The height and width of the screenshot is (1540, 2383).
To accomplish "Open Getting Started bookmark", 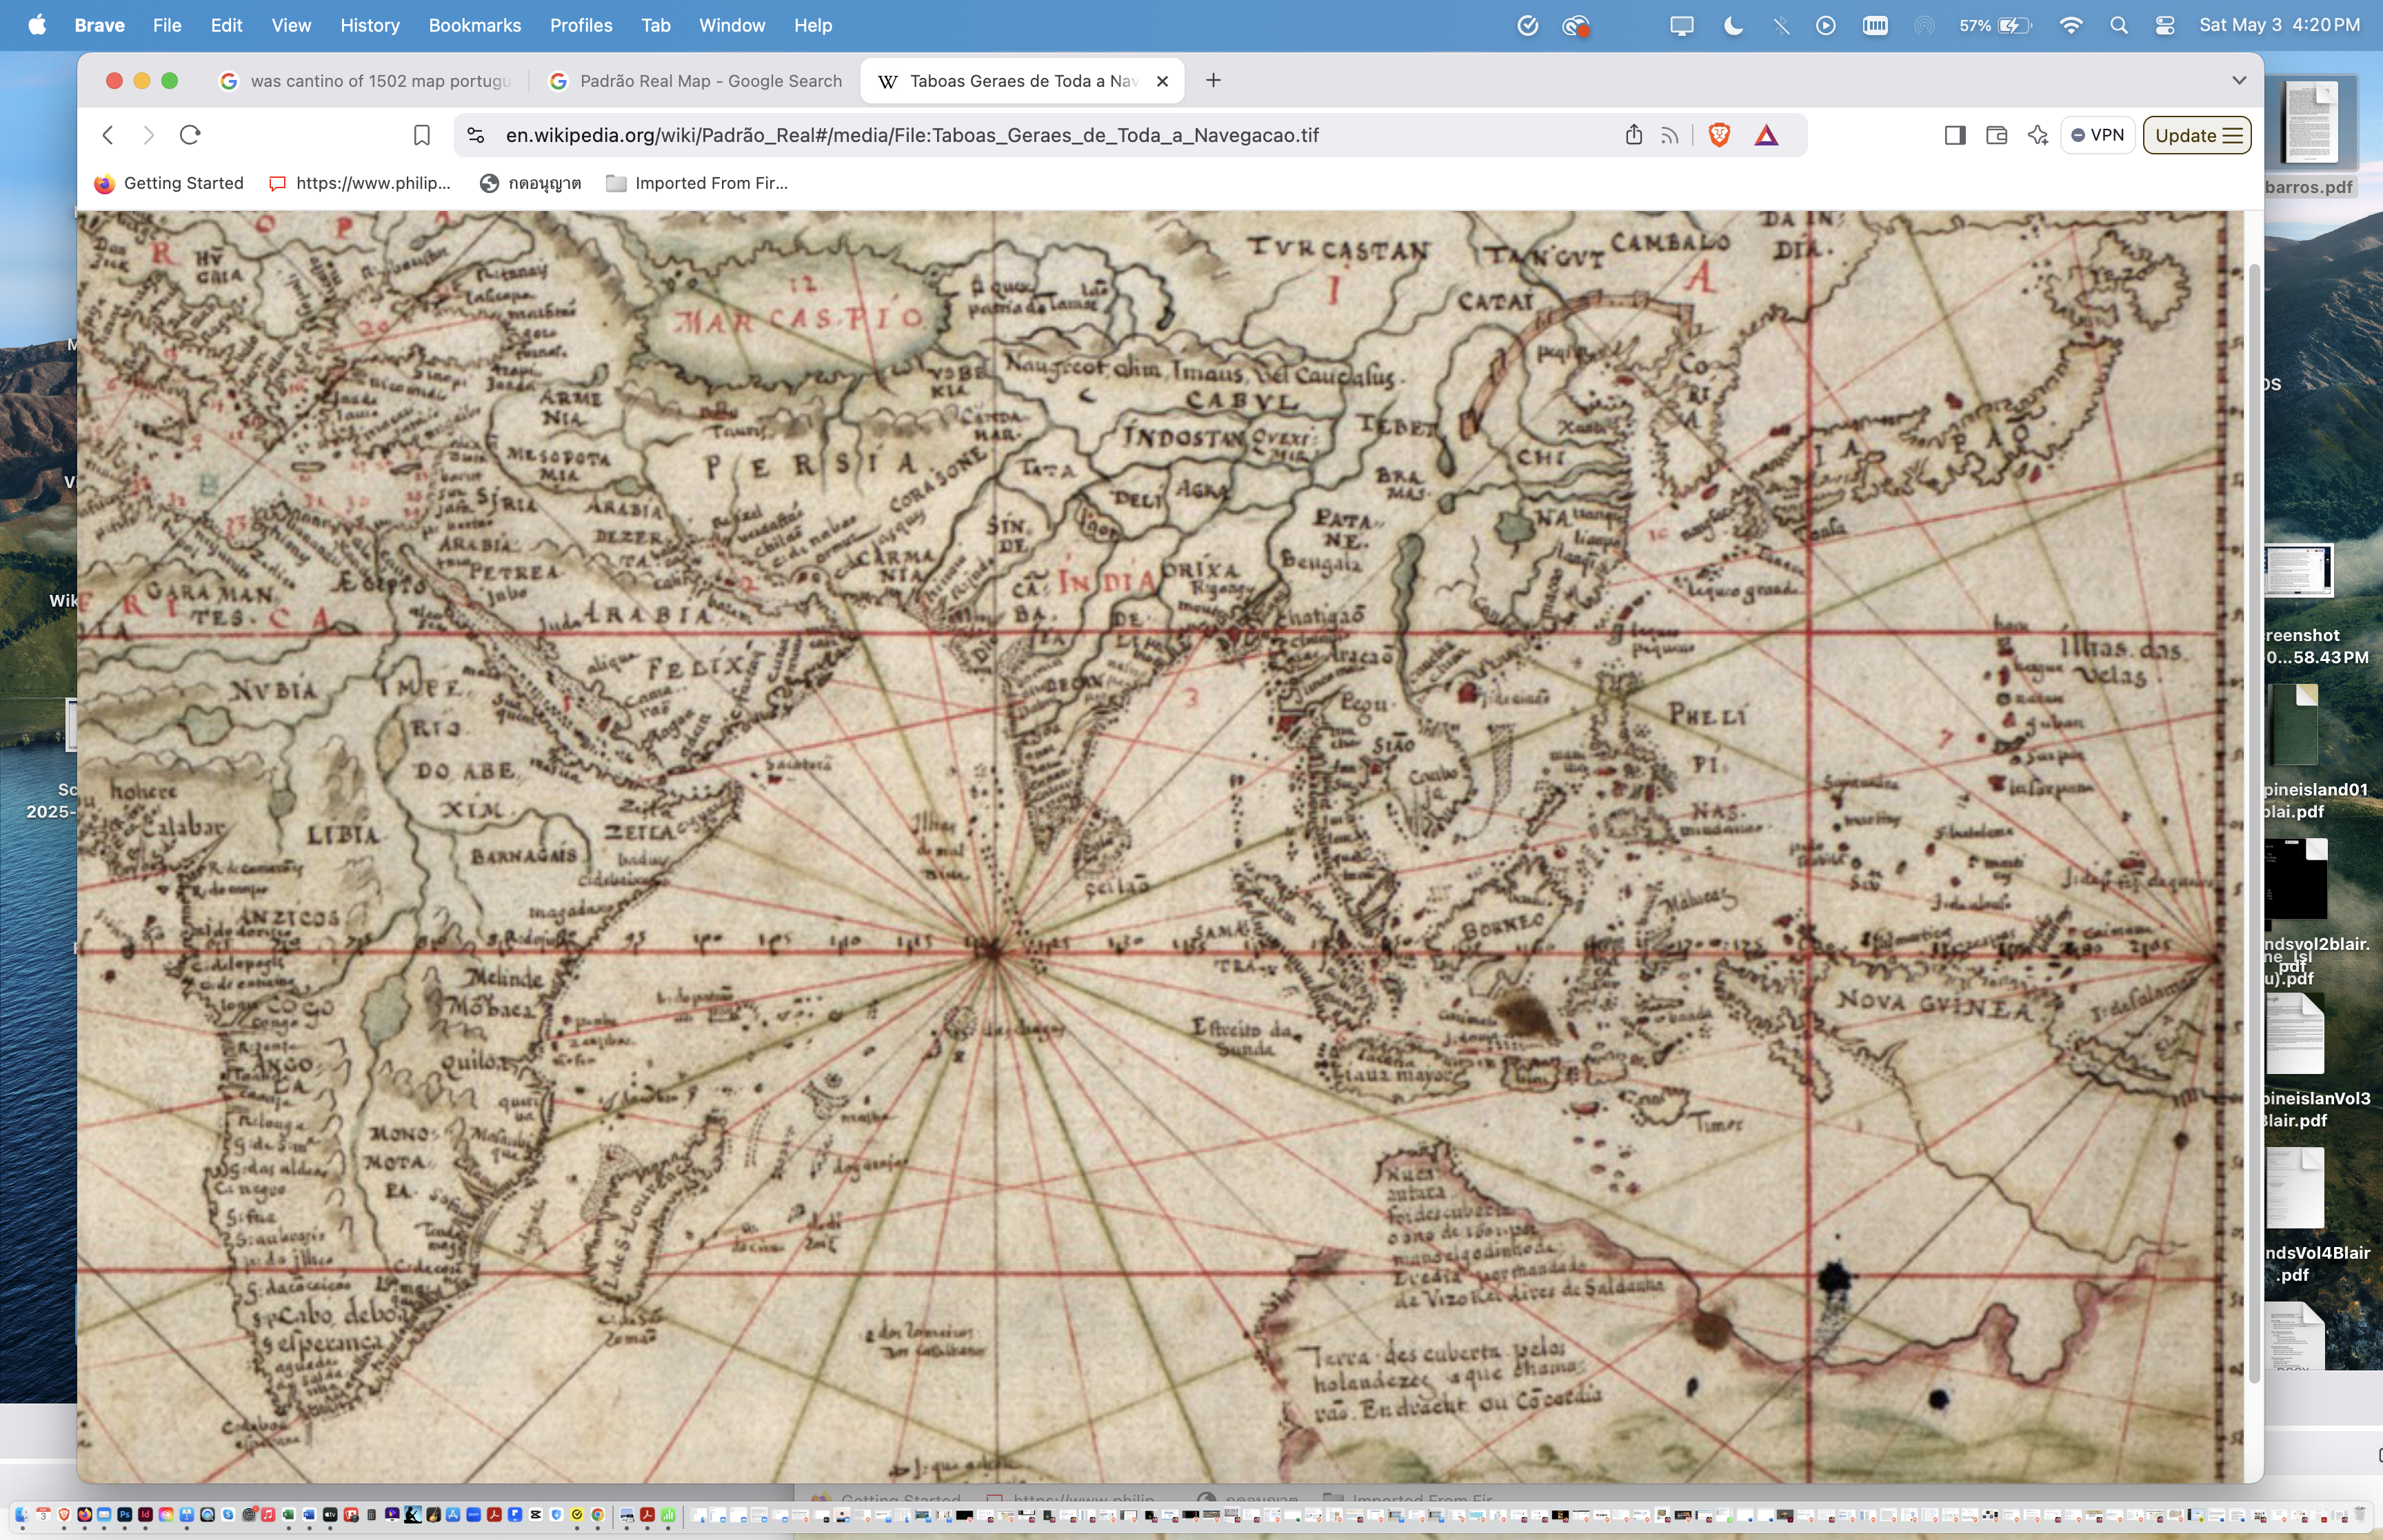I will tap(169, 183).
